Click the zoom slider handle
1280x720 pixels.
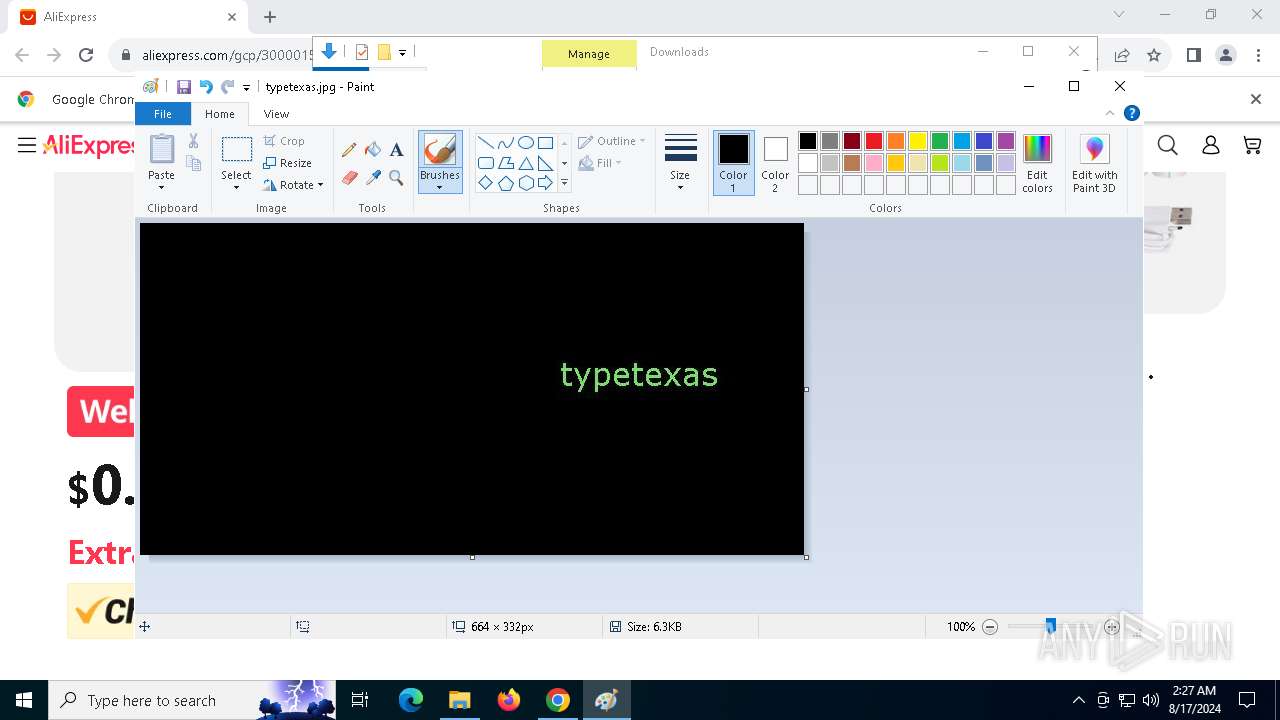tap(1050, 626)
